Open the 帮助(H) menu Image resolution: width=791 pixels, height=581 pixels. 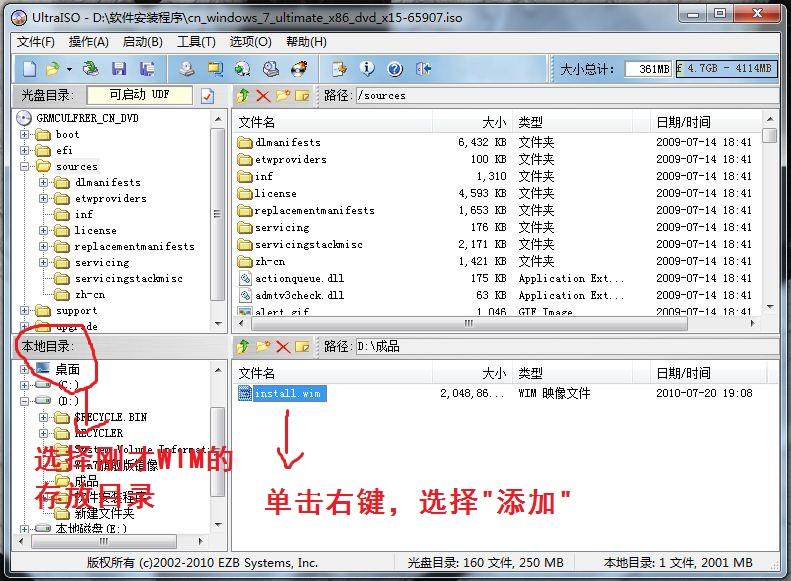click(306, 41)
